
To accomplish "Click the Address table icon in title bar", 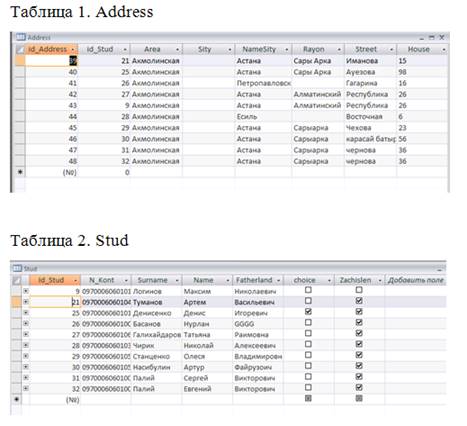I will click(x=21, y=37).
